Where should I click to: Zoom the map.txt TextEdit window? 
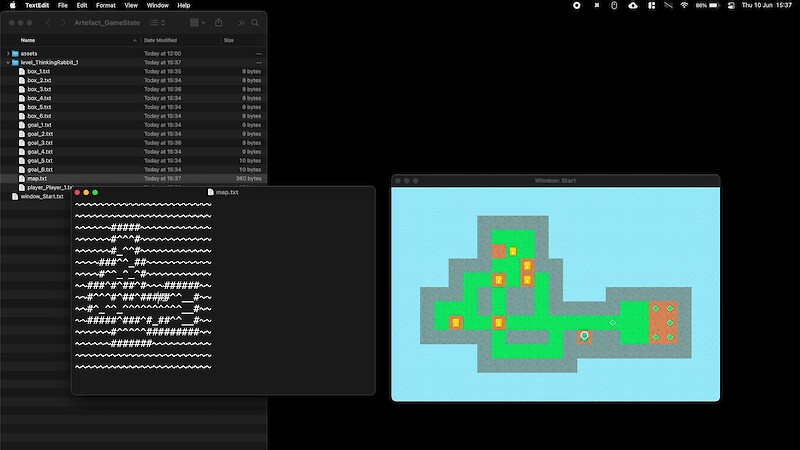(x=95, y=192)
